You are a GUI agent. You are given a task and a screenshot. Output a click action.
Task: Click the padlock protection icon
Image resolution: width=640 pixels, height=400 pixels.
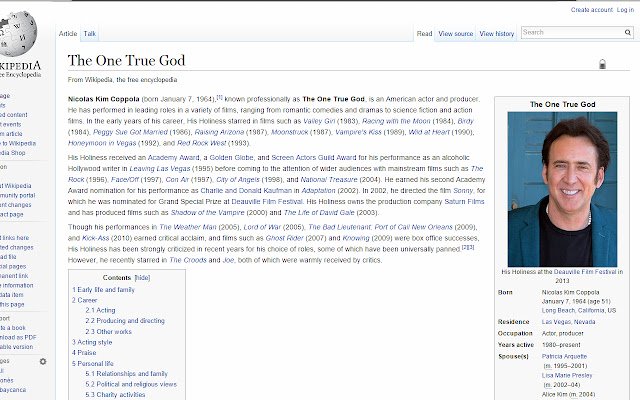click(602, 64)
